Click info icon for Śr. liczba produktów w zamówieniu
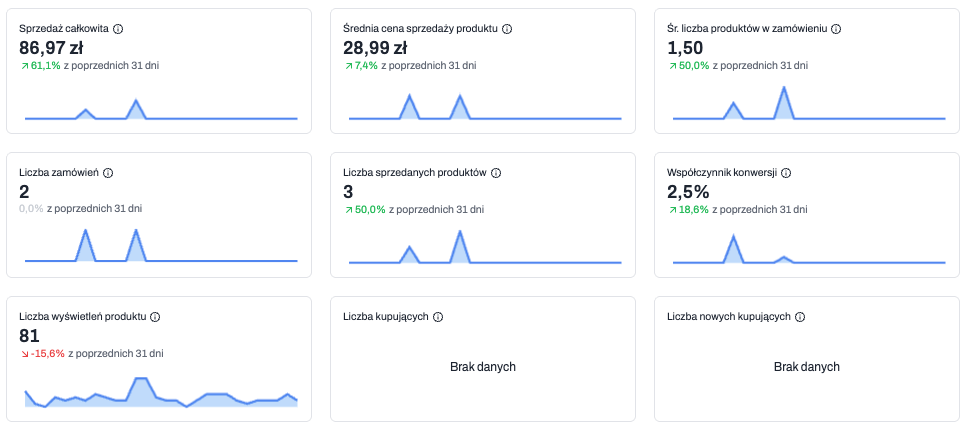This screenshot has width=968, height=429. (x=836, y=29)
